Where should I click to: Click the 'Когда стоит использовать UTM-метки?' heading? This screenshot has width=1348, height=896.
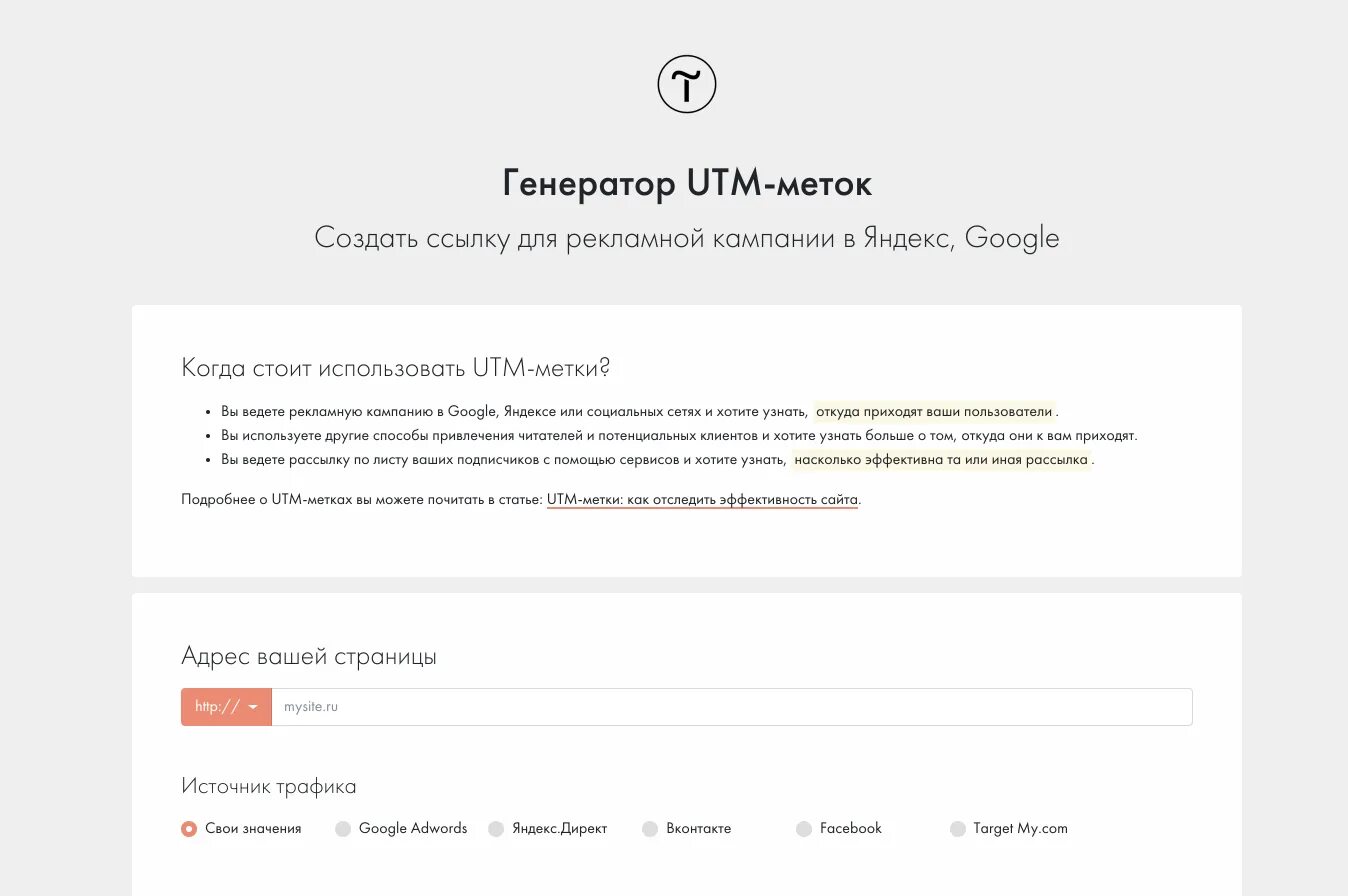(396, 368)
